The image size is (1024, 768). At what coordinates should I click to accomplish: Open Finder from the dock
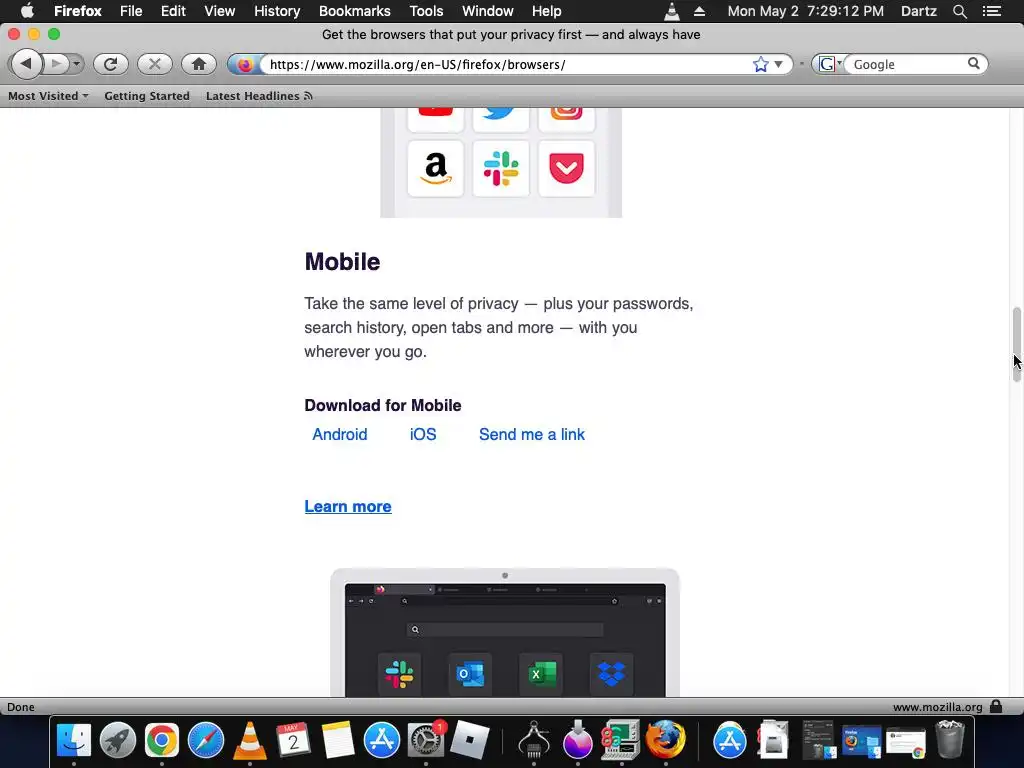pyautogui.click(x=74, y=740)
